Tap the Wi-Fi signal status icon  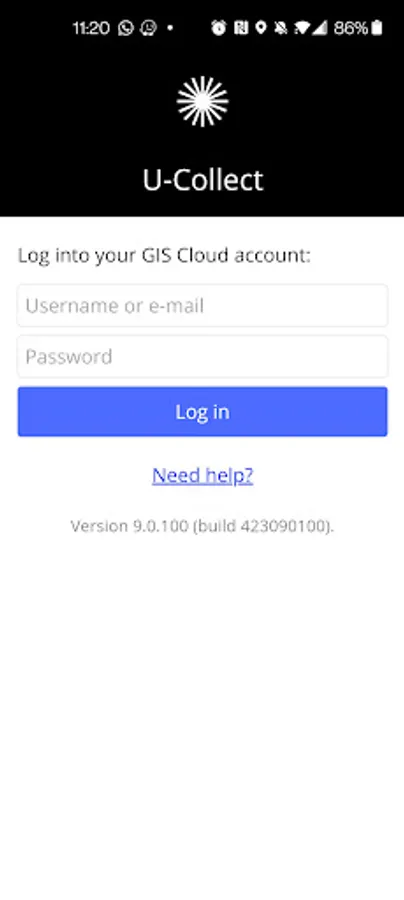click(x=301, y=28)
